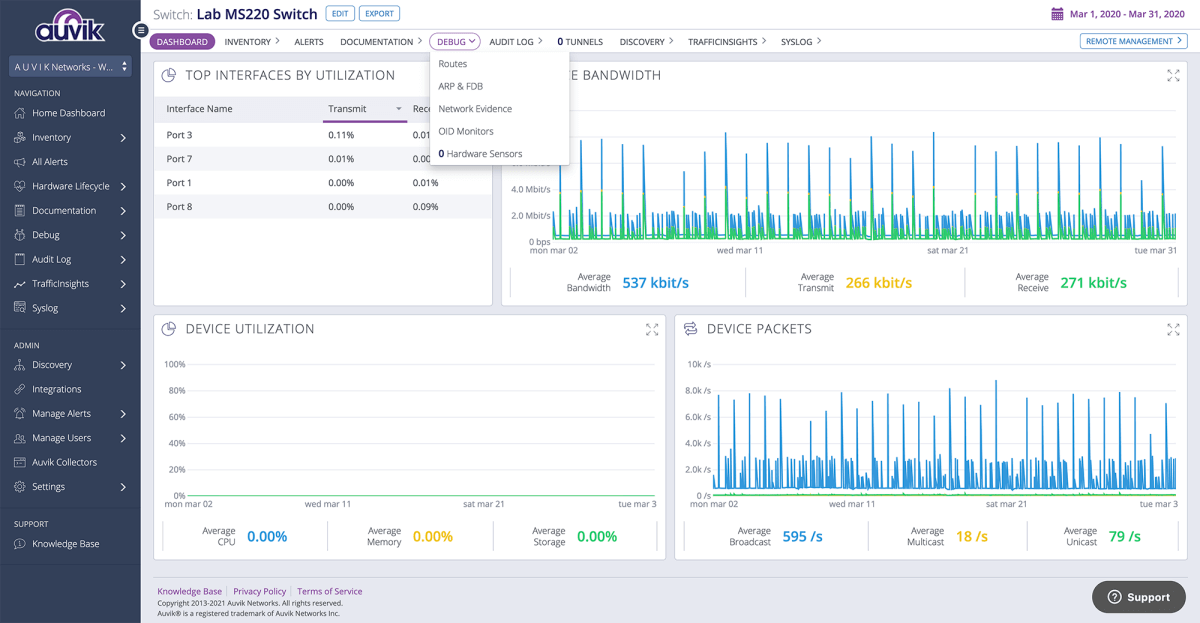Expand Documentation sidebar chevron
The height and width of the screenshot is (623, 1200).
(123, 211)
